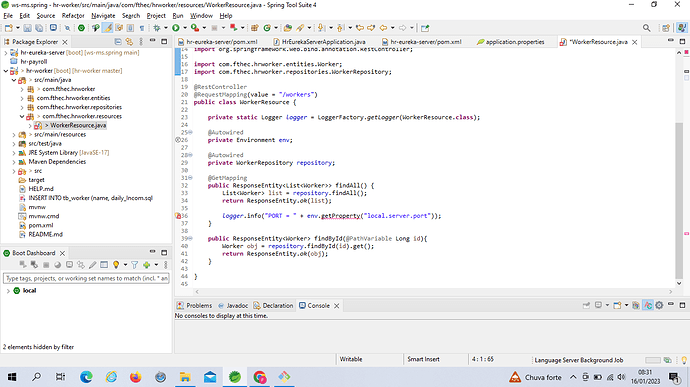Click the Debug bug icon in toolbar
The width and height of the screenshot is (690, 387).
(x=157, y=28)
